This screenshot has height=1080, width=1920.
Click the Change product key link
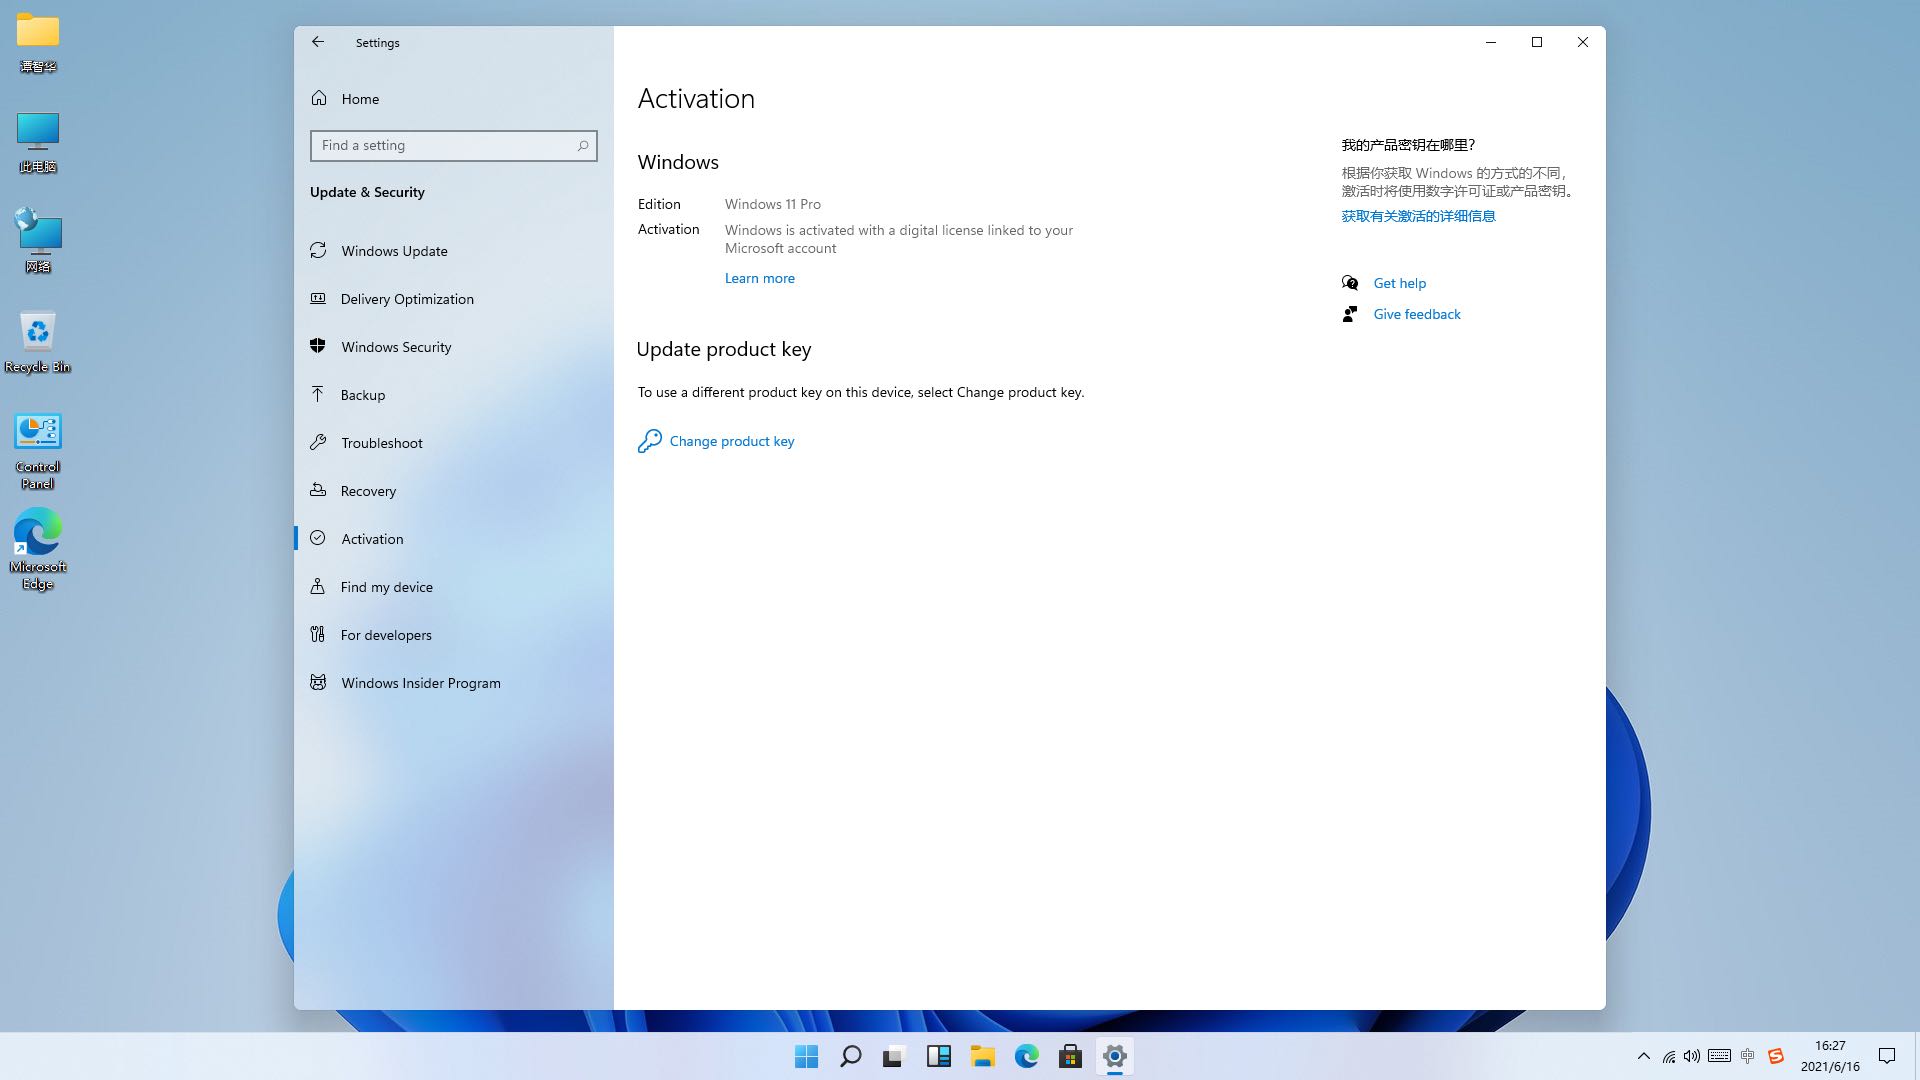pos(731,441)
